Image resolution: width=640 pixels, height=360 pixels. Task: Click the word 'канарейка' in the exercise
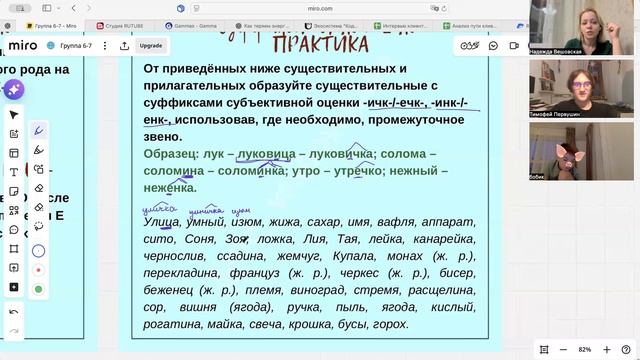pyautogui.click(x=444, y=239)
